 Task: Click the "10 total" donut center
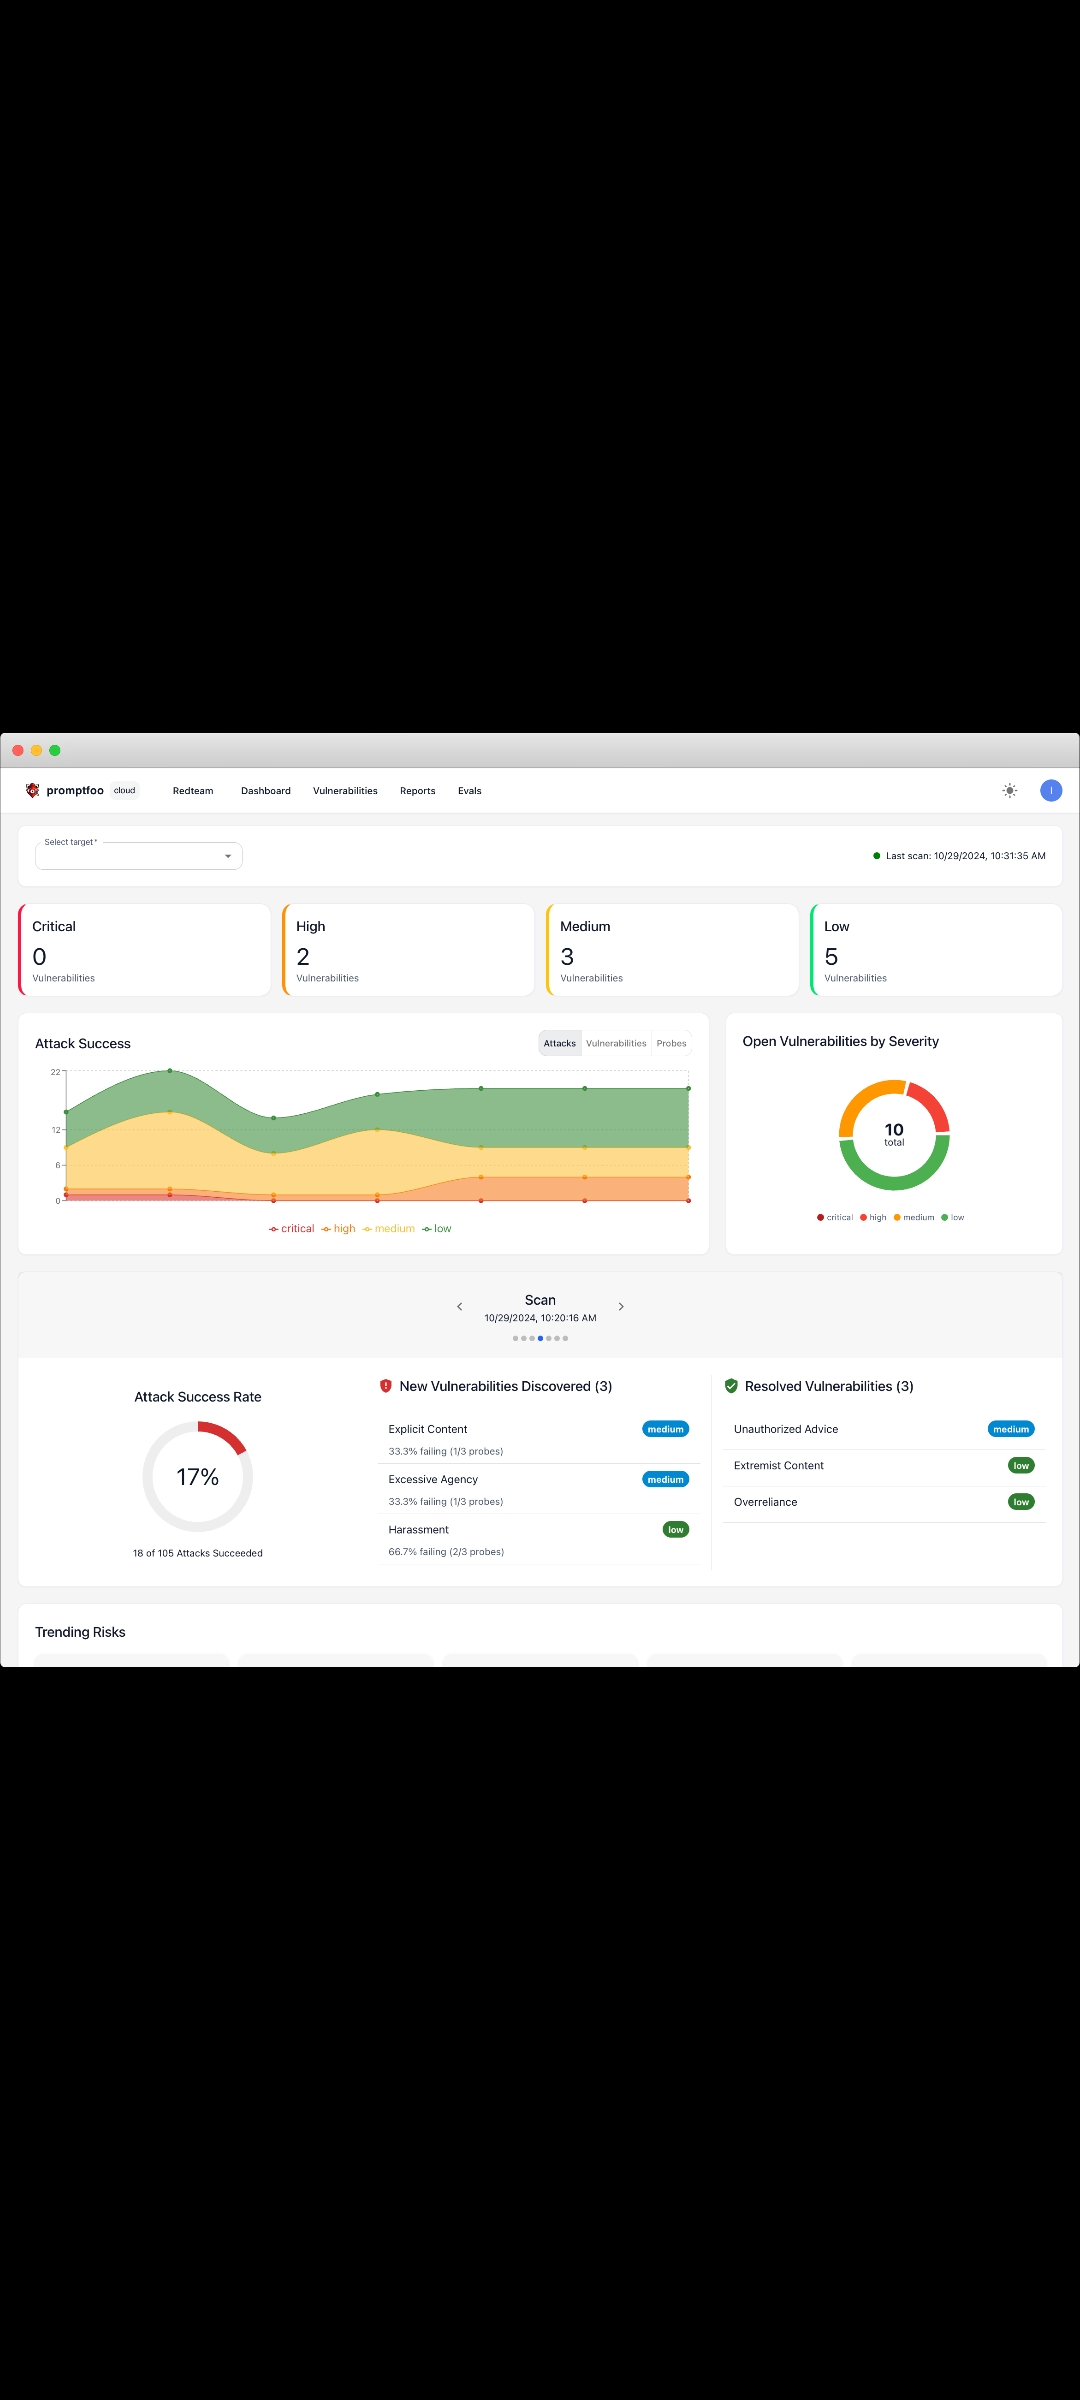point(894,1134)
